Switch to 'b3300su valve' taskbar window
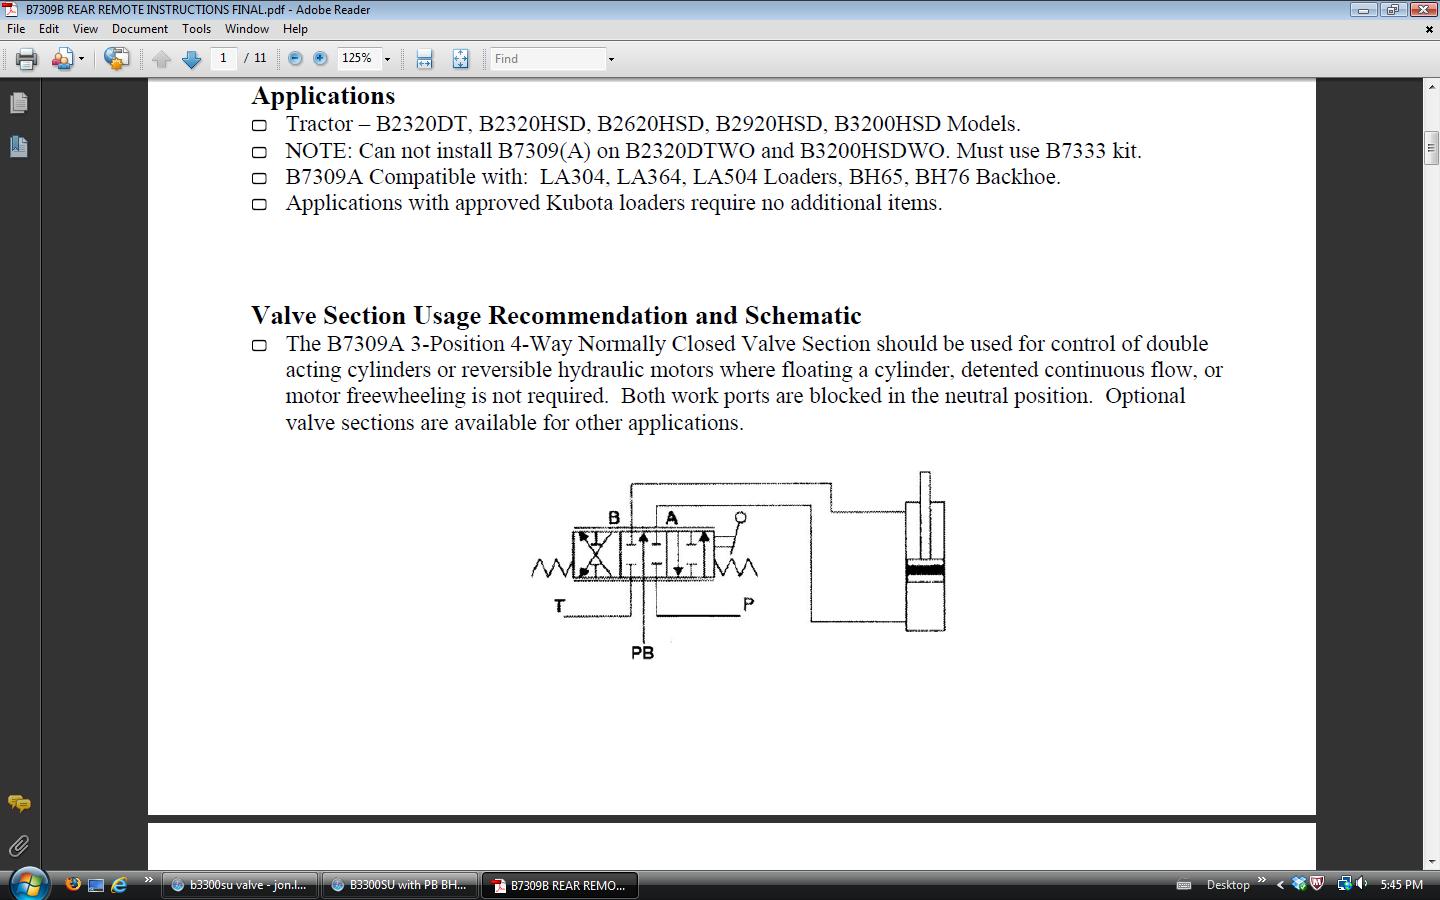Screen dimensions: 1440x900 (x=240, y=885)
